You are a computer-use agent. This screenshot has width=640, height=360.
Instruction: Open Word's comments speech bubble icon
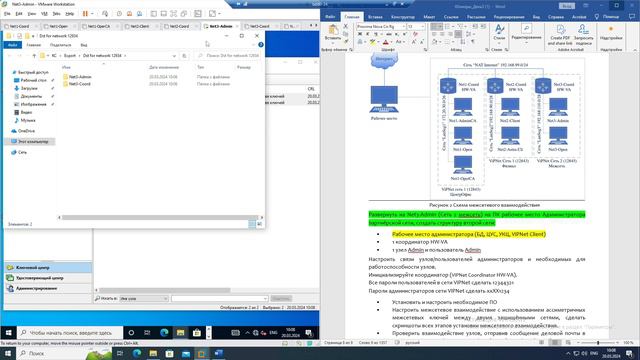(x=632, y=17)
